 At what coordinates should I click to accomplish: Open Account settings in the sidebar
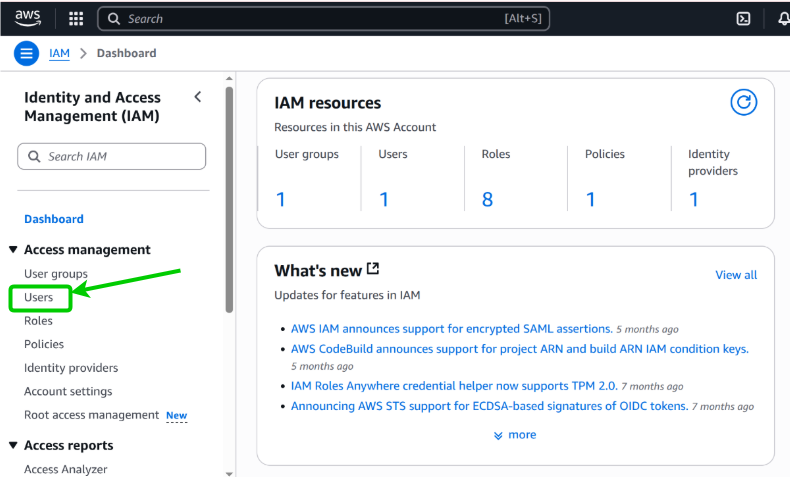coord(68,391)
